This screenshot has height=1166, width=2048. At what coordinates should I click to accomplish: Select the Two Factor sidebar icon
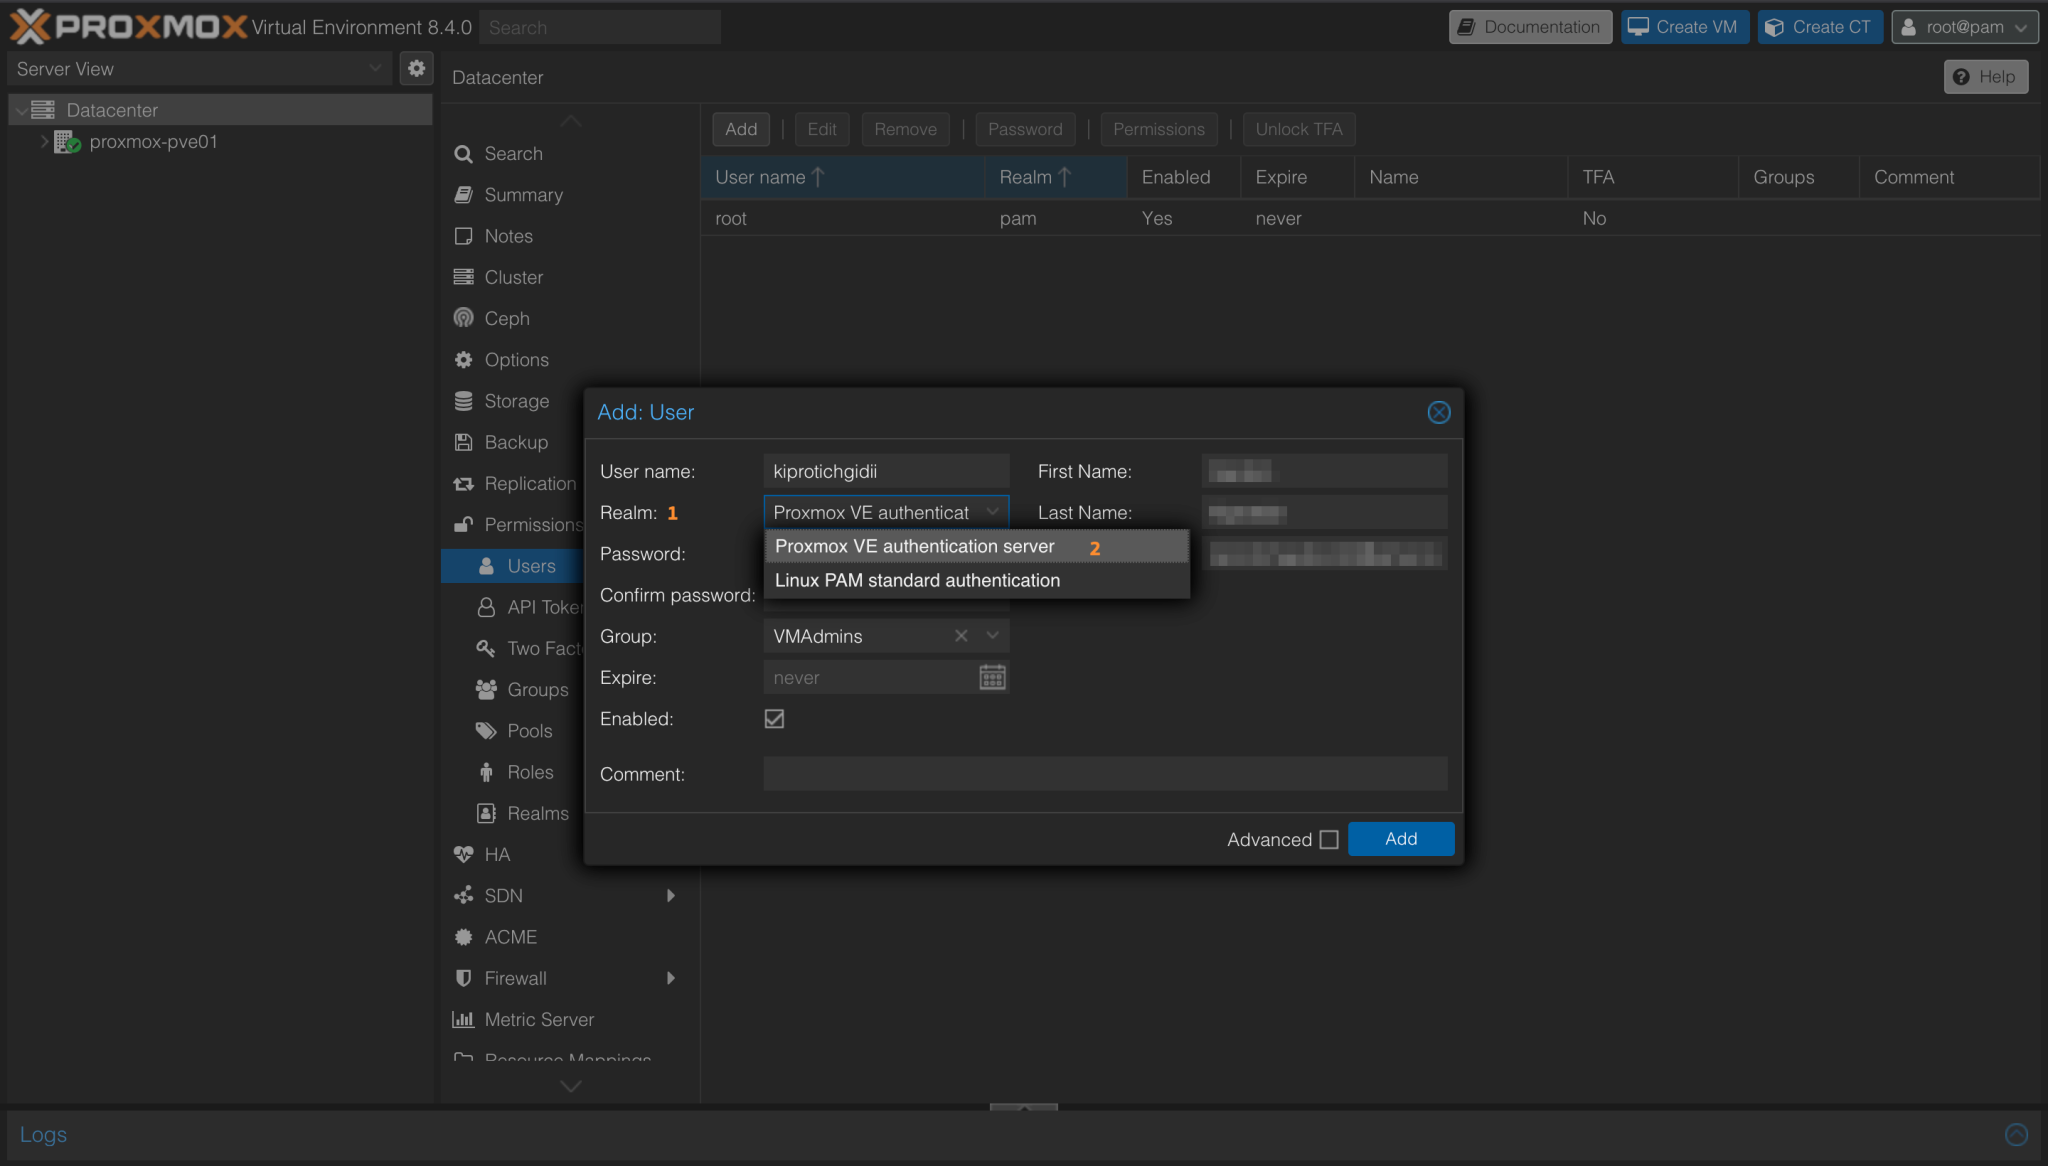point(486,648)
